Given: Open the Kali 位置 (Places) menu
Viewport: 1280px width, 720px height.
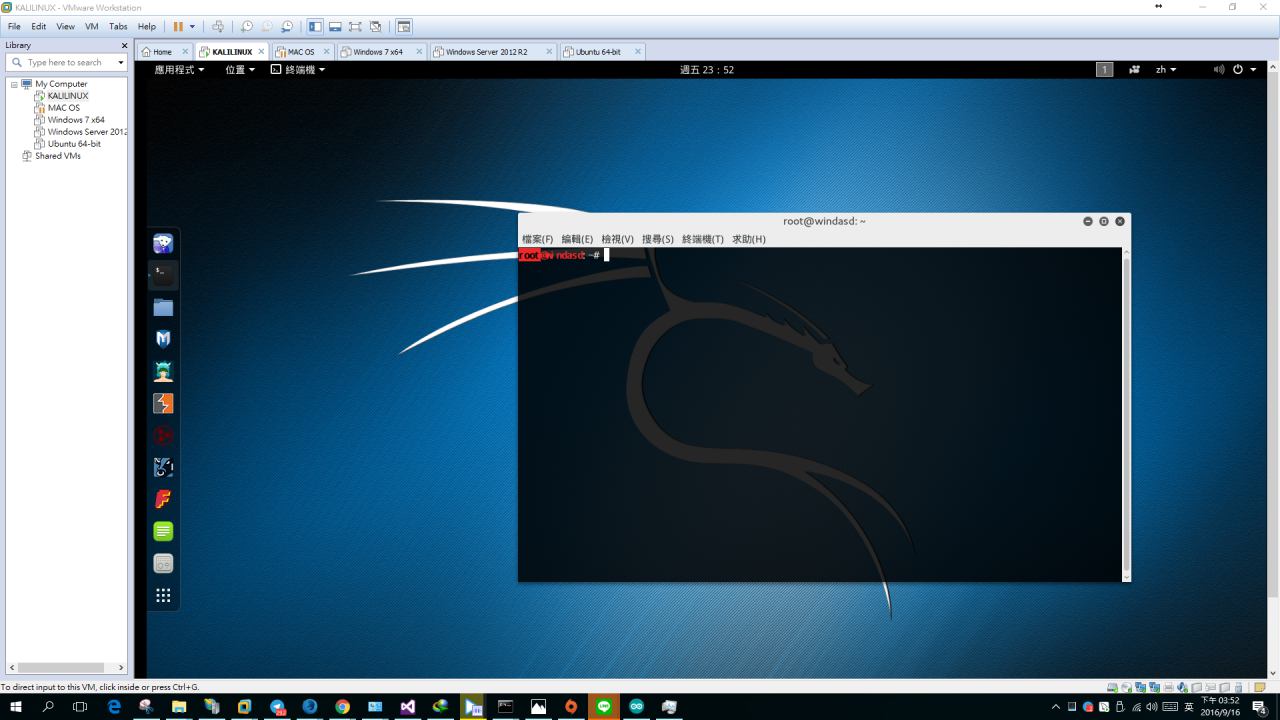Looking at the screenshot, I should pyautogui.click(x=240, y=70).
